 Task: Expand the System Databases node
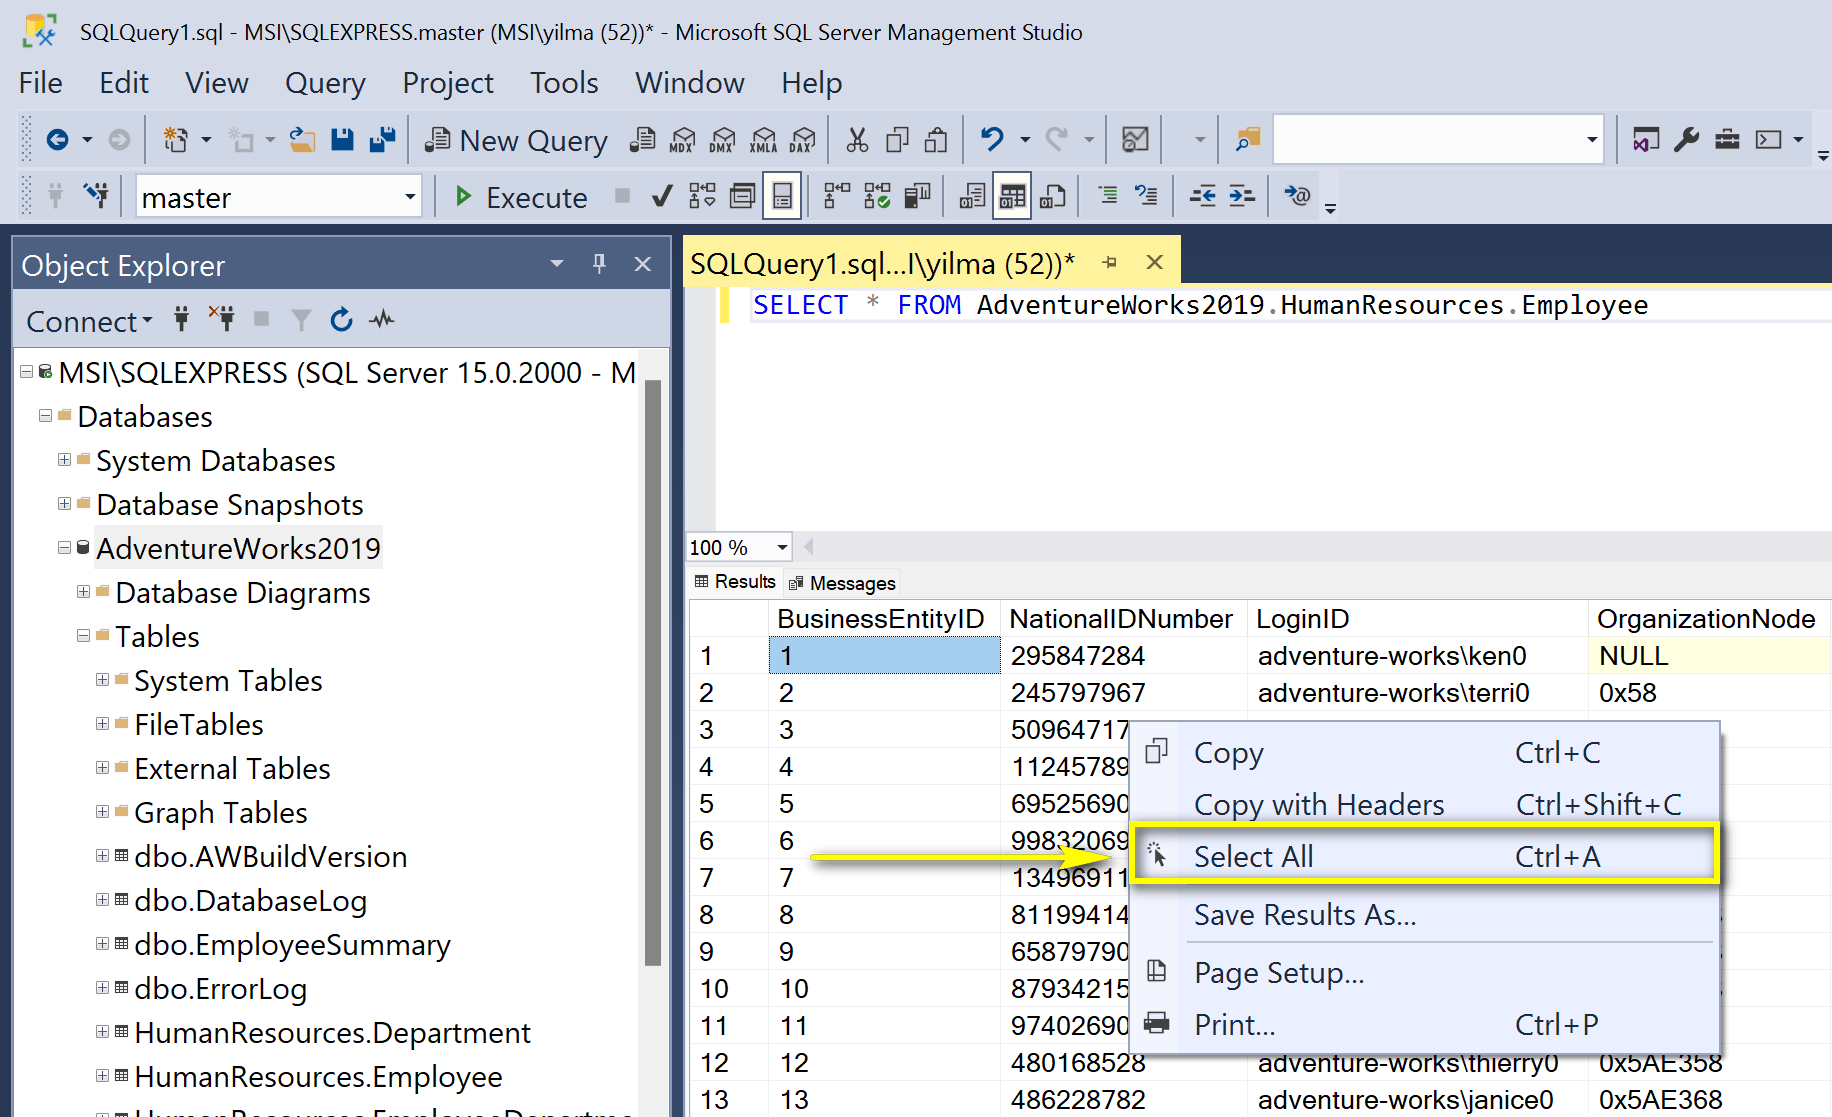[x=64, y=460]
